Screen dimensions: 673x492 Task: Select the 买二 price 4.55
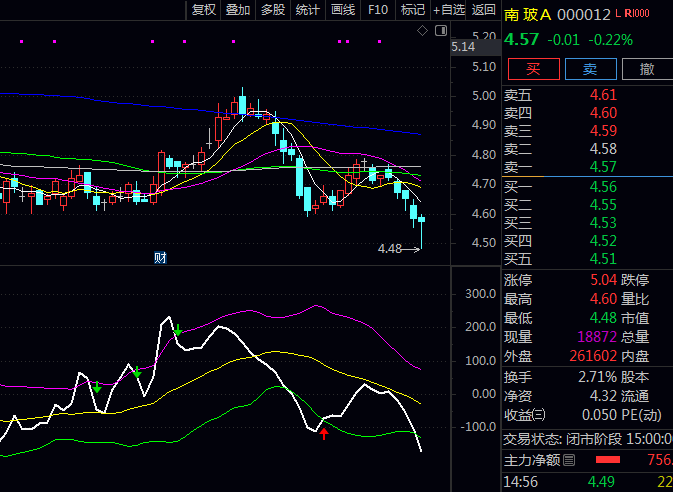pyautogui.click(x=603, y=205)
